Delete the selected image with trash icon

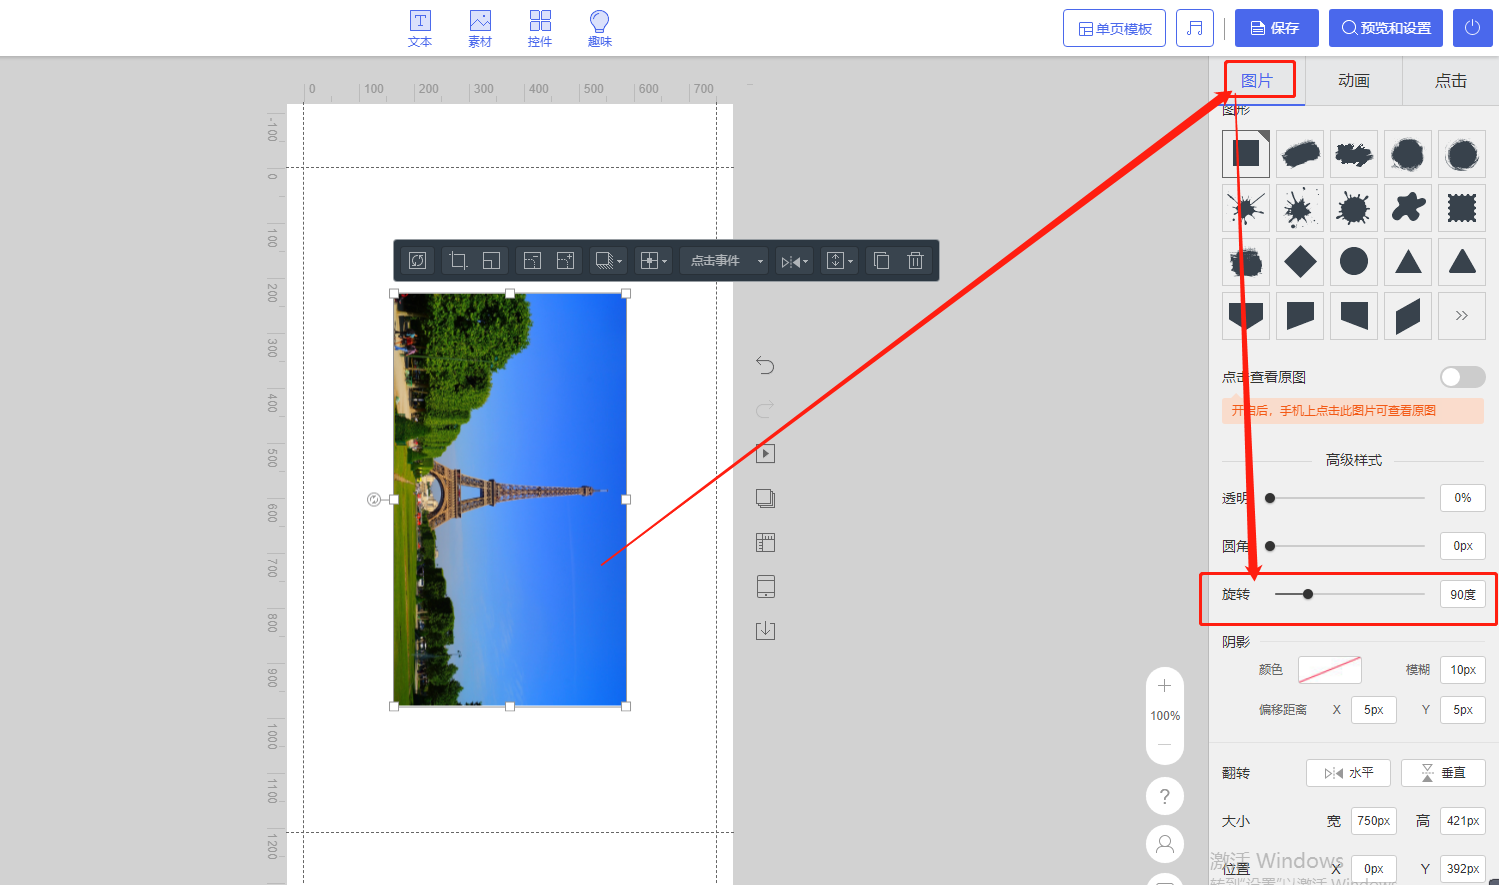pos(915,261)
